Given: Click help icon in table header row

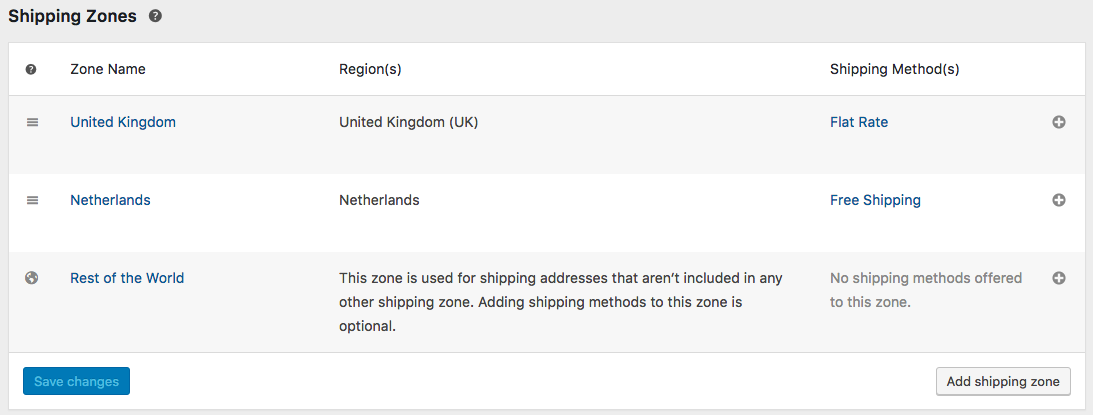Looking at the screenshot, I should coord(31,70).
